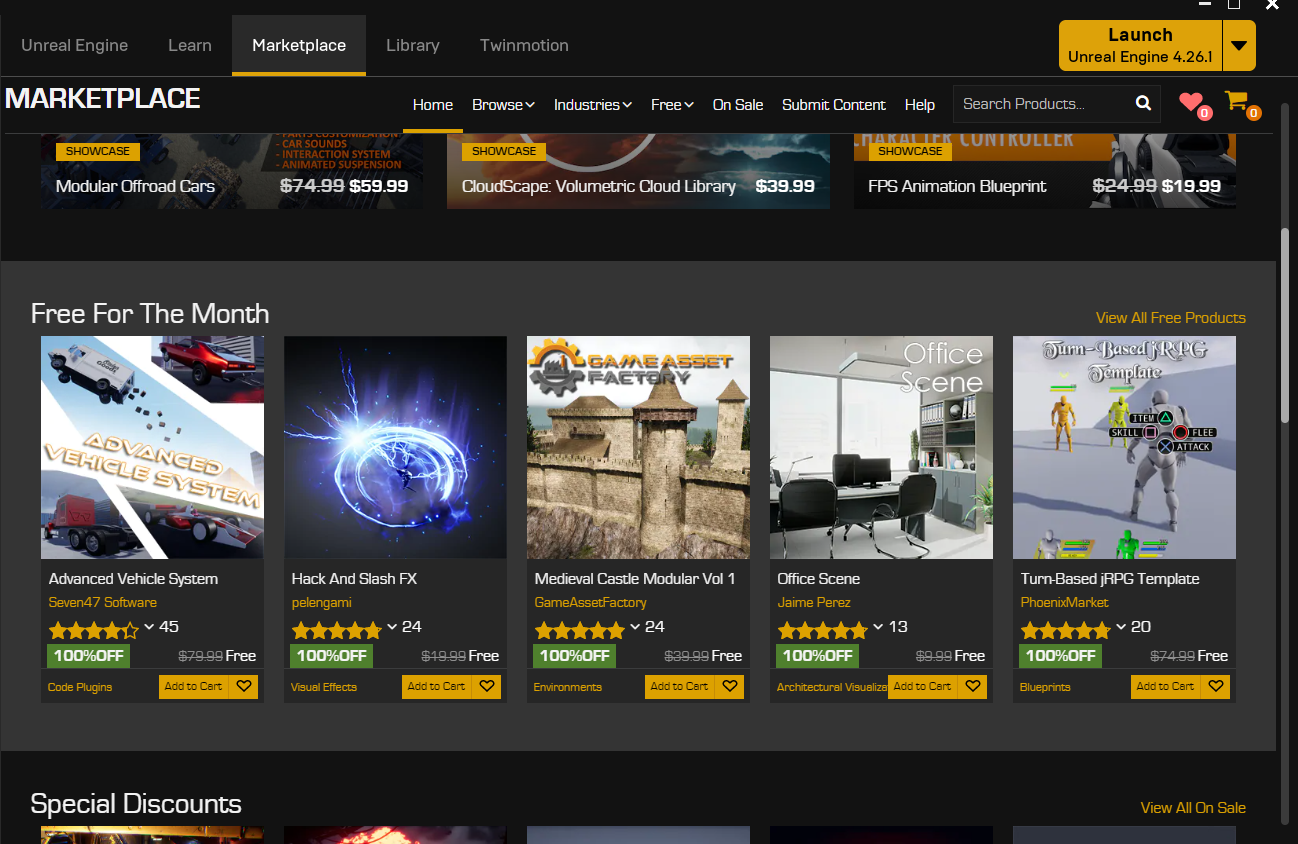Open the On Sale page

pyautogui.click(x=738, y=105)
